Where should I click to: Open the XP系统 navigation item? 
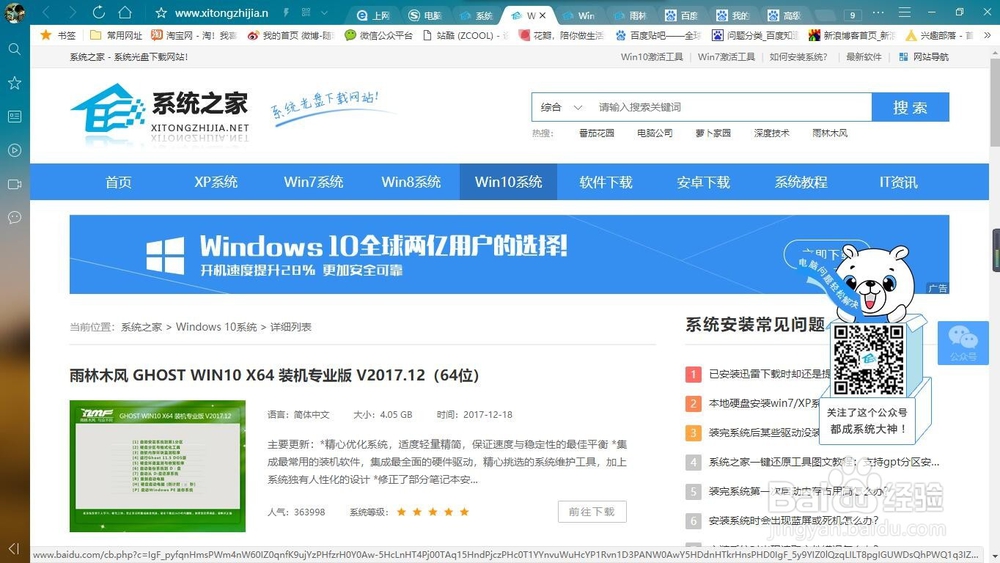coord(216,182)
